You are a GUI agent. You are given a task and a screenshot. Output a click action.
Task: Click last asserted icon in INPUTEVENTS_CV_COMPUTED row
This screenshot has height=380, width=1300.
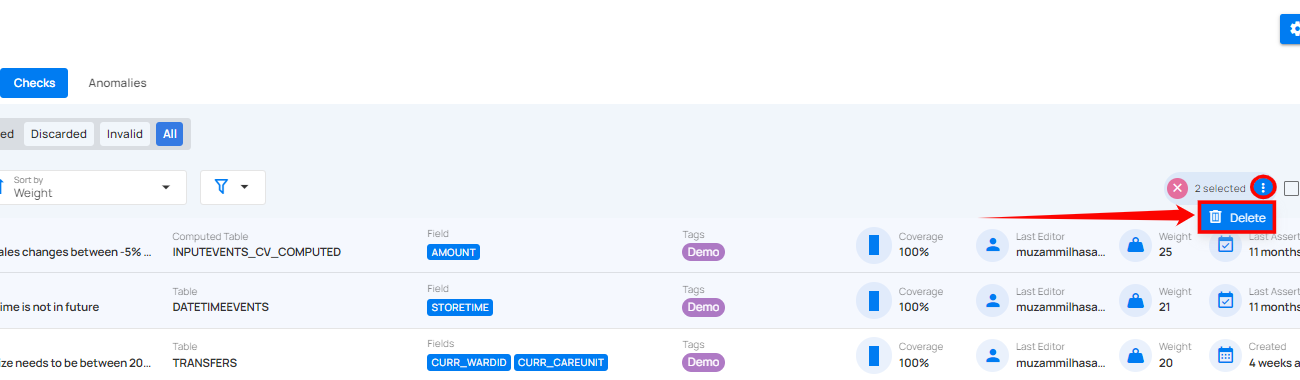[x=1226, y=245]
